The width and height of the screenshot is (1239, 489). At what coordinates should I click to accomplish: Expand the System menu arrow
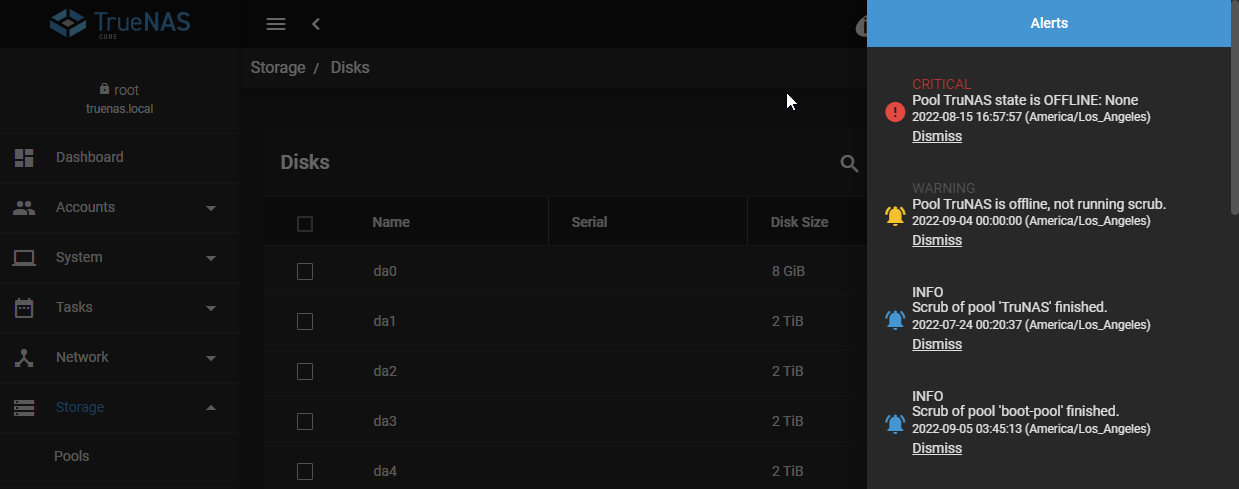tap(211, 258)
